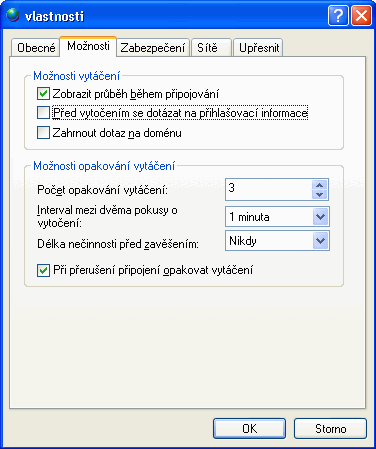Close the vlastnosti dialog with X
This screenshot has width=376, height=449.
(361, 15)
